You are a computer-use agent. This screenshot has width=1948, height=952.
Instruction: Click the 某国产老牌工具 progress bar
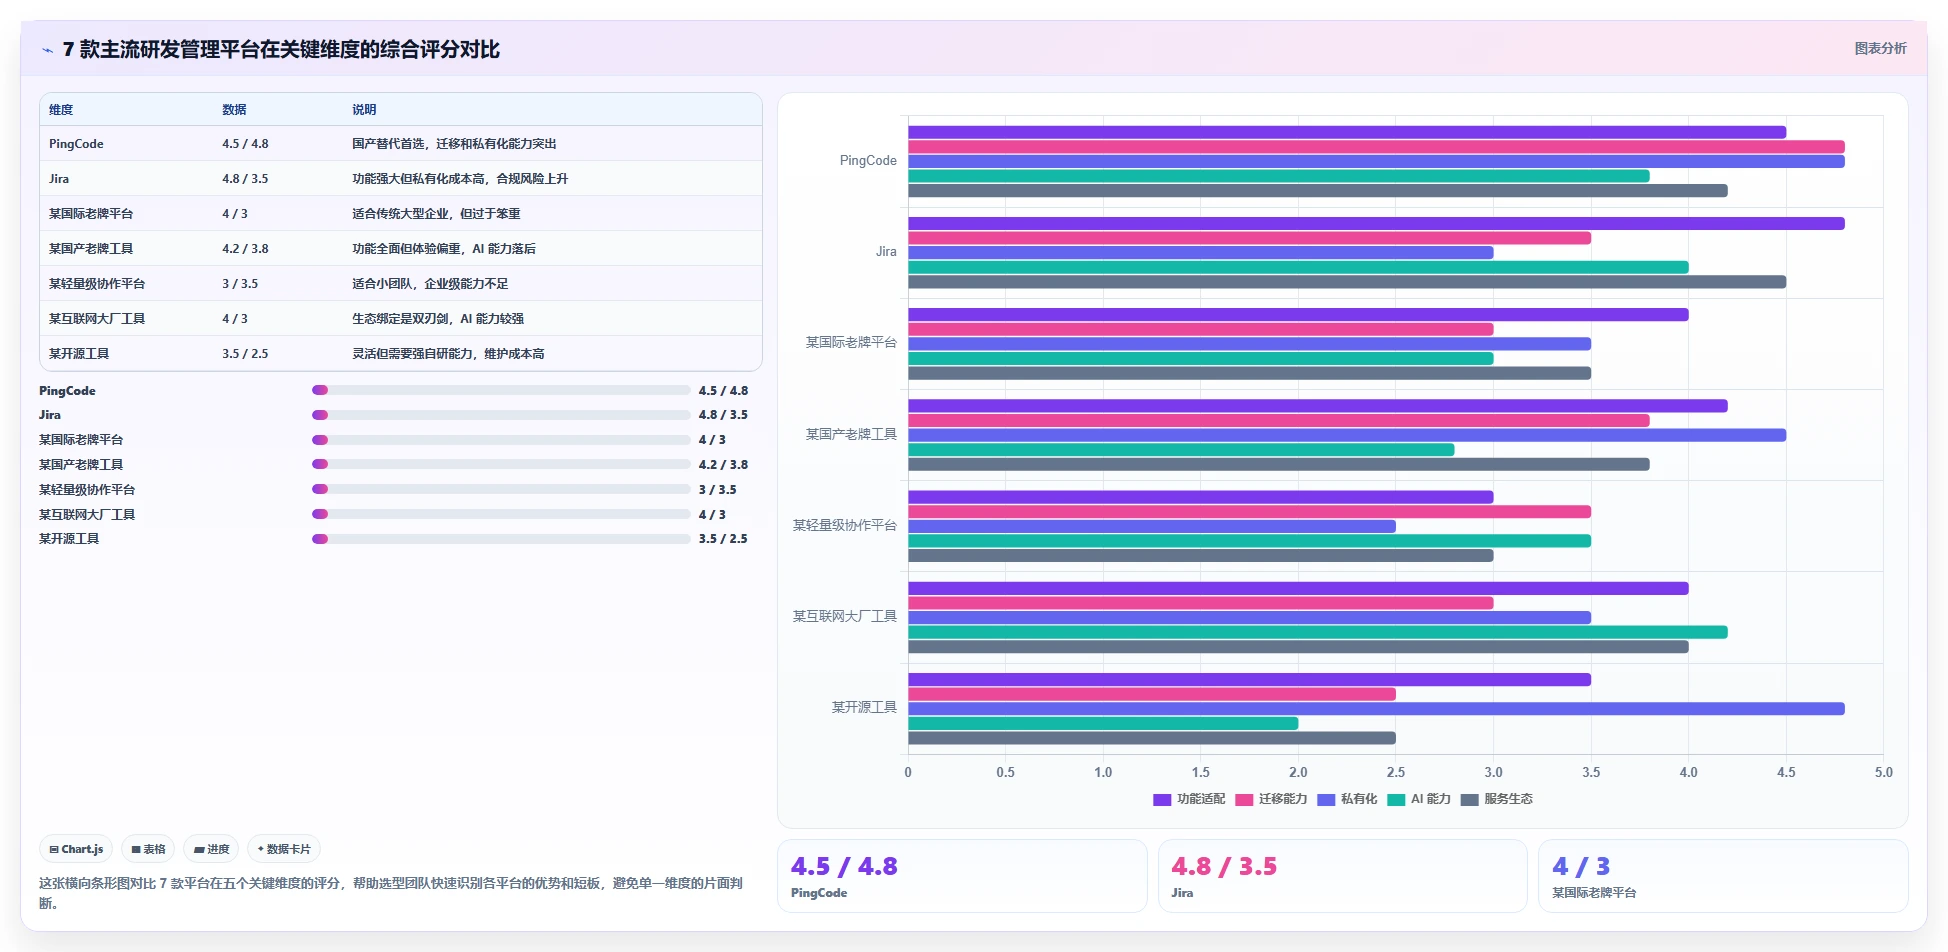[501, 464]
